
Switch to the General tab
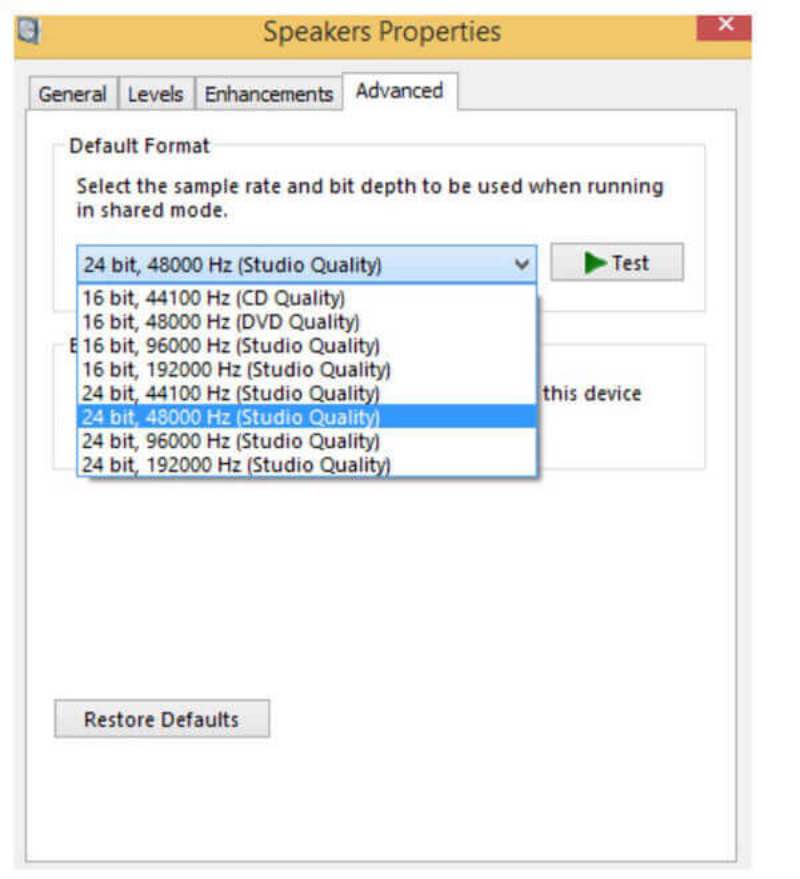(72, 94)
